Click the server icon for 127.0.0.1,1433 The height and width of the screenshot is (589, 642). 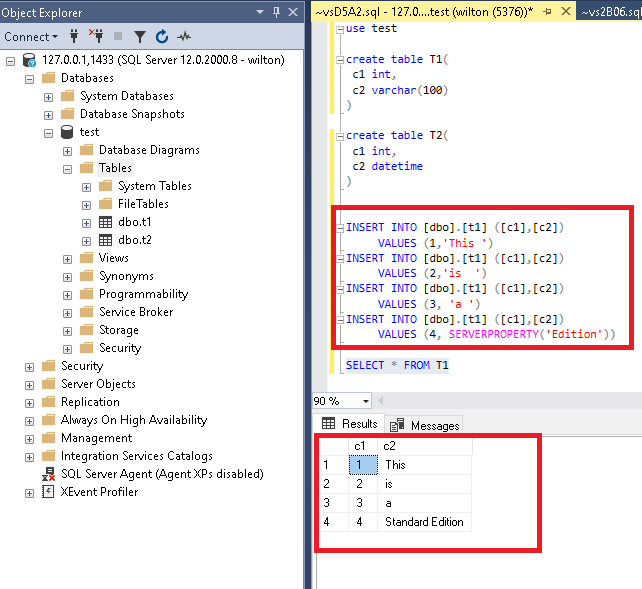[x=29, y=60]
